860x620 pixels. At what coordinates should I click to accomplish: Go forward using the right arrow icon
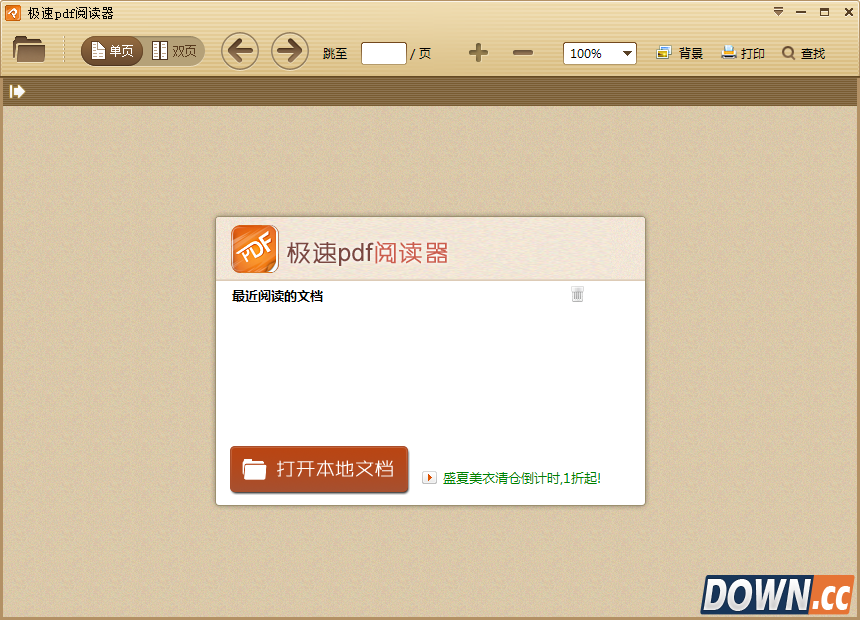(x=289, y=51)
